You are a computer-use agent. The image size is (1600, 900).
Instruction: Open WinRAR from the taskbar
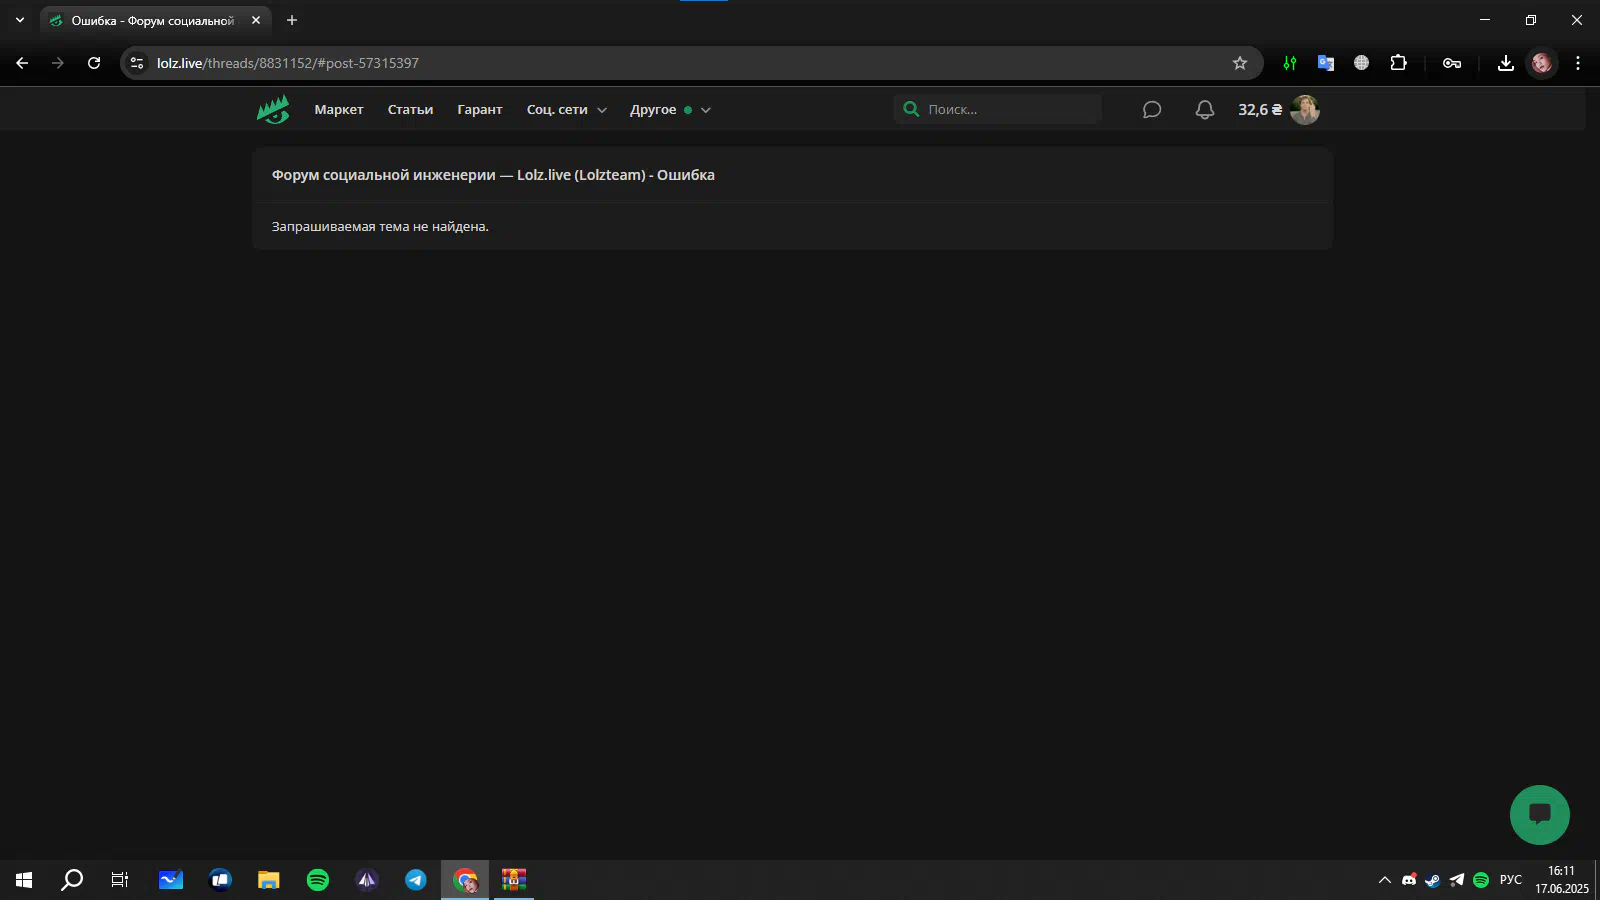[514, 880]
